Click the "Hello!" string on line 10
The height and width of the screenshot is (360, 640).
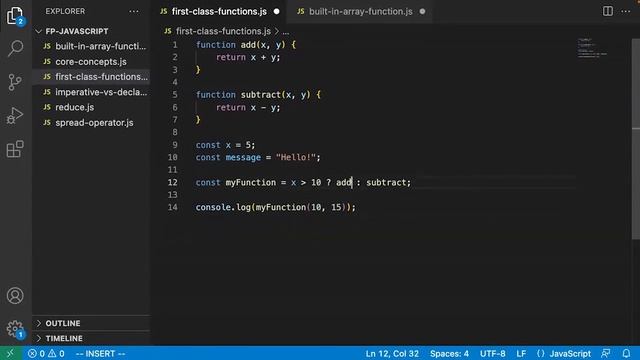click(296, 158)
